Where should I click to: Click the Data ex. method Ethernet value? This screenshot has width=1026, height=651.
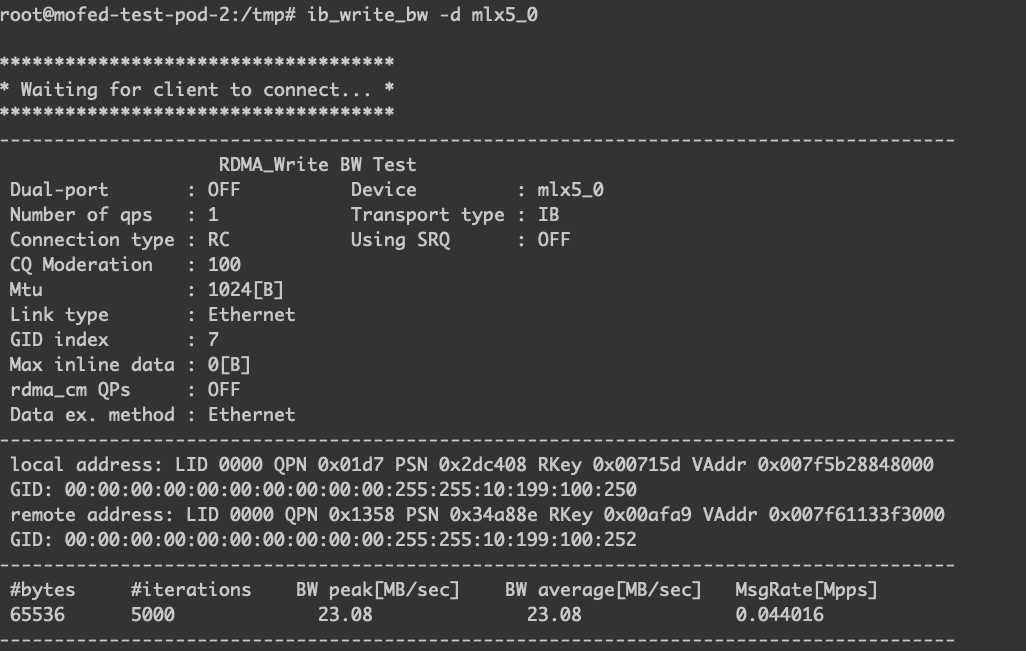(x=251, y=414)
